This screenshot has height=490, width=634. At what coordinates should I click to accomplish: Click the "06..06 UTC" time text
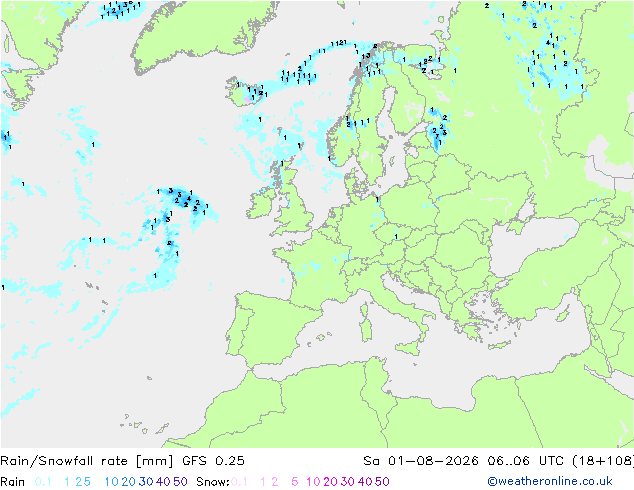pyautogui.click(x=526, y=461)
